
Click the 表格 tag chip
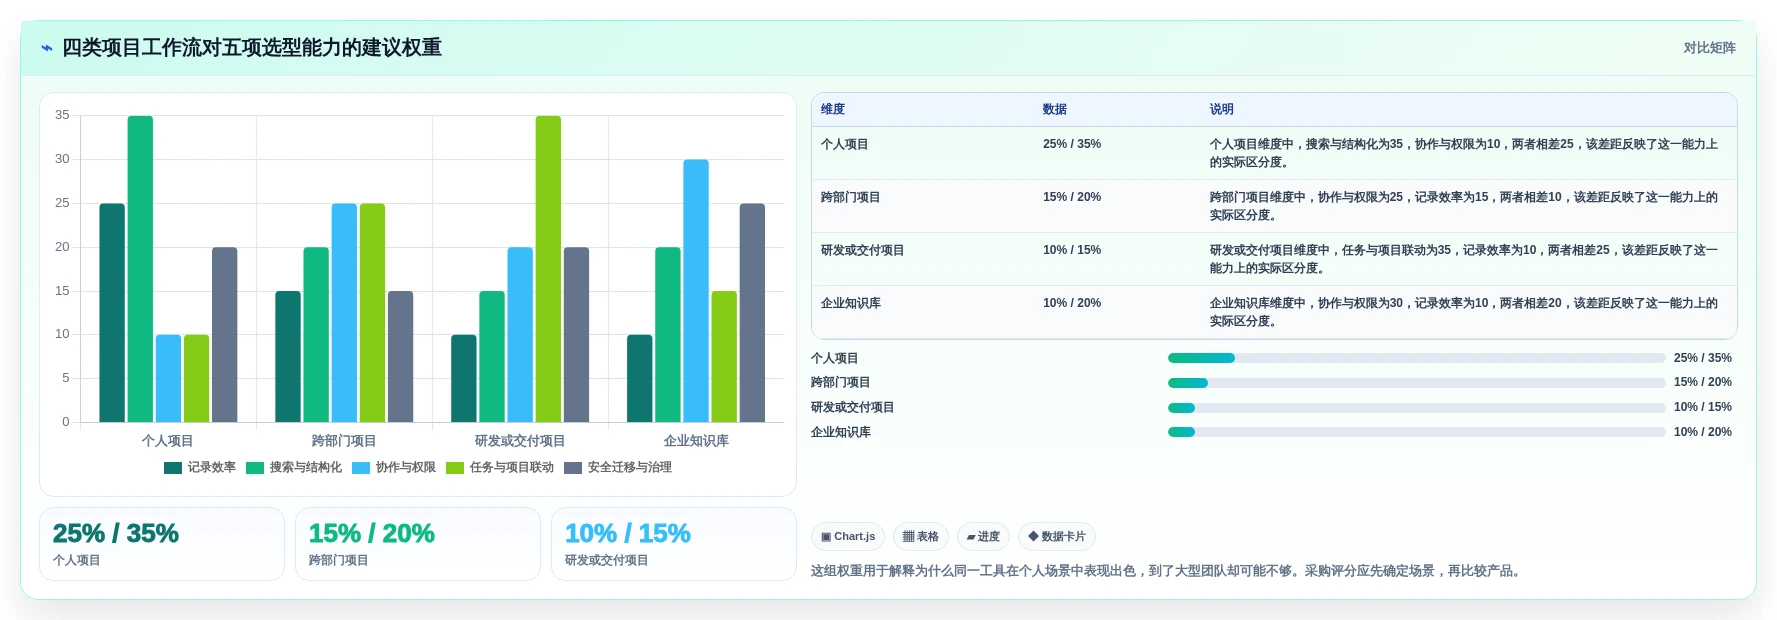click(x=921, y=537)
